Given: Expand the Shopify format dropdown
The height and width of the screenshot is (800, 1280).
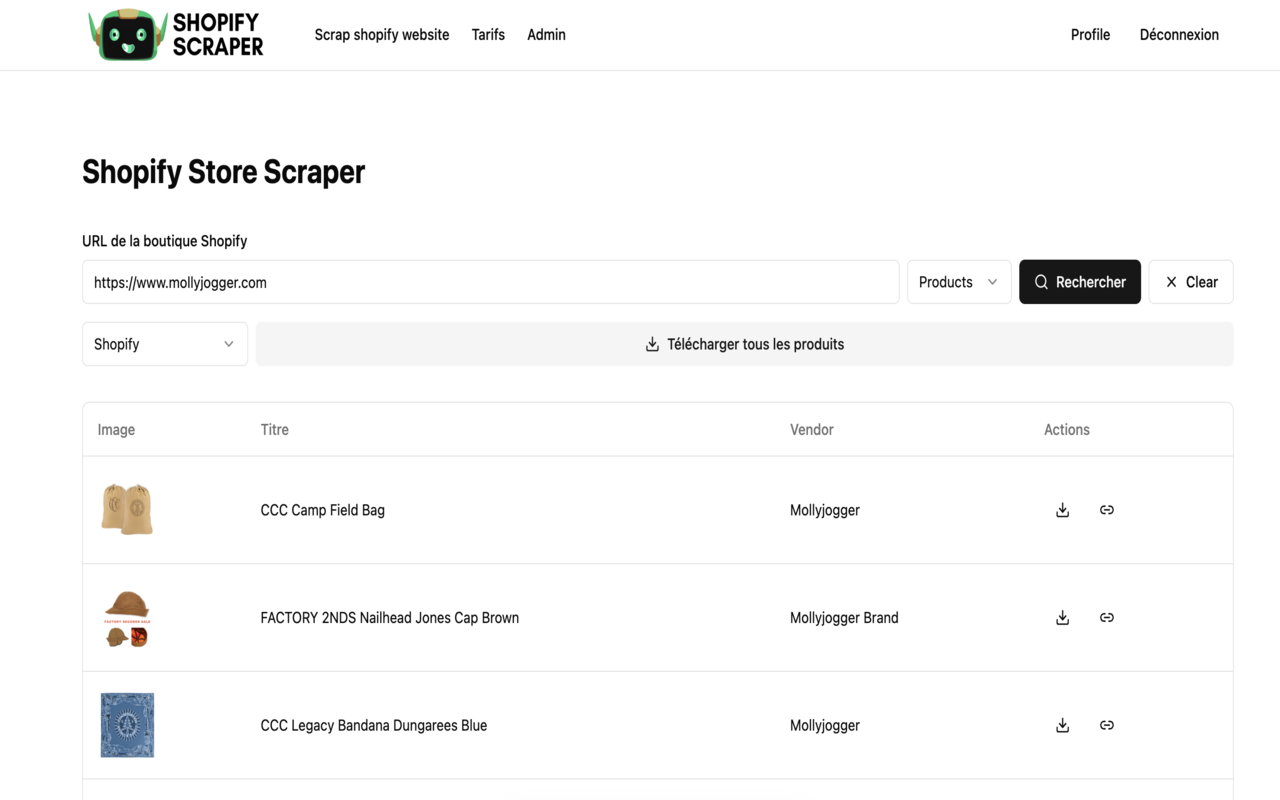Looking at the screenshot, I should 165,344.
